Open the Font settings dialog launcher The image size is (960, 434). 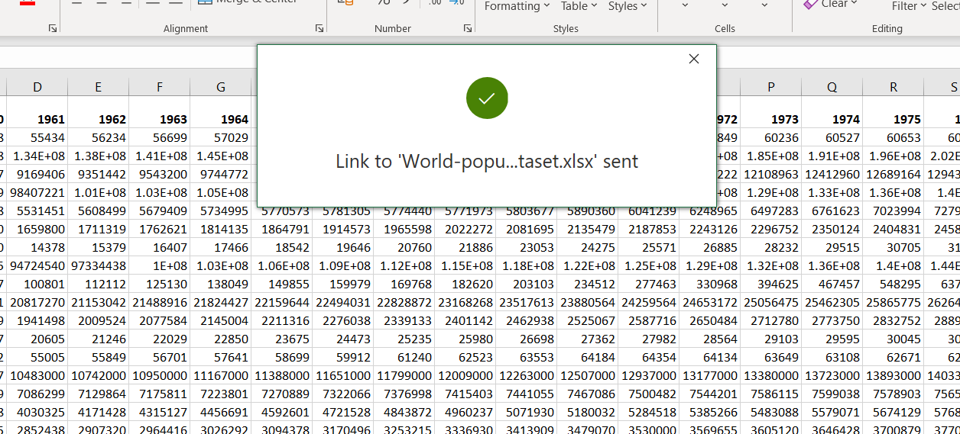coord(53,28)
